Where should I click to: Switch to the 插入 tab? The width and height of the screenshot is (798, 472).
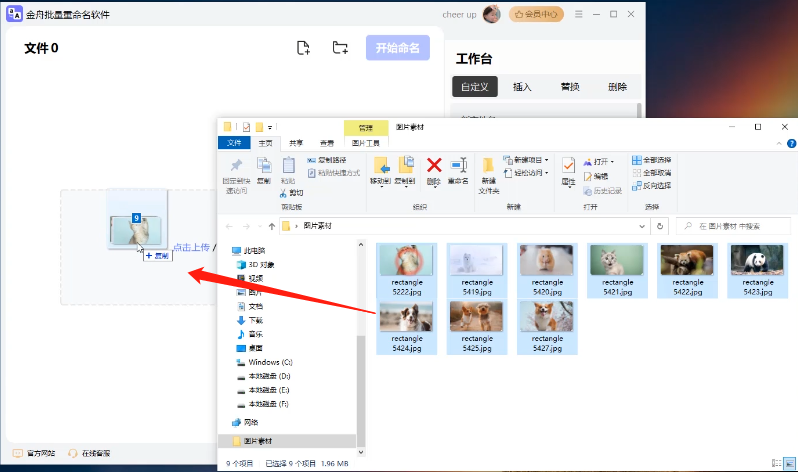[x=522, y=87]
